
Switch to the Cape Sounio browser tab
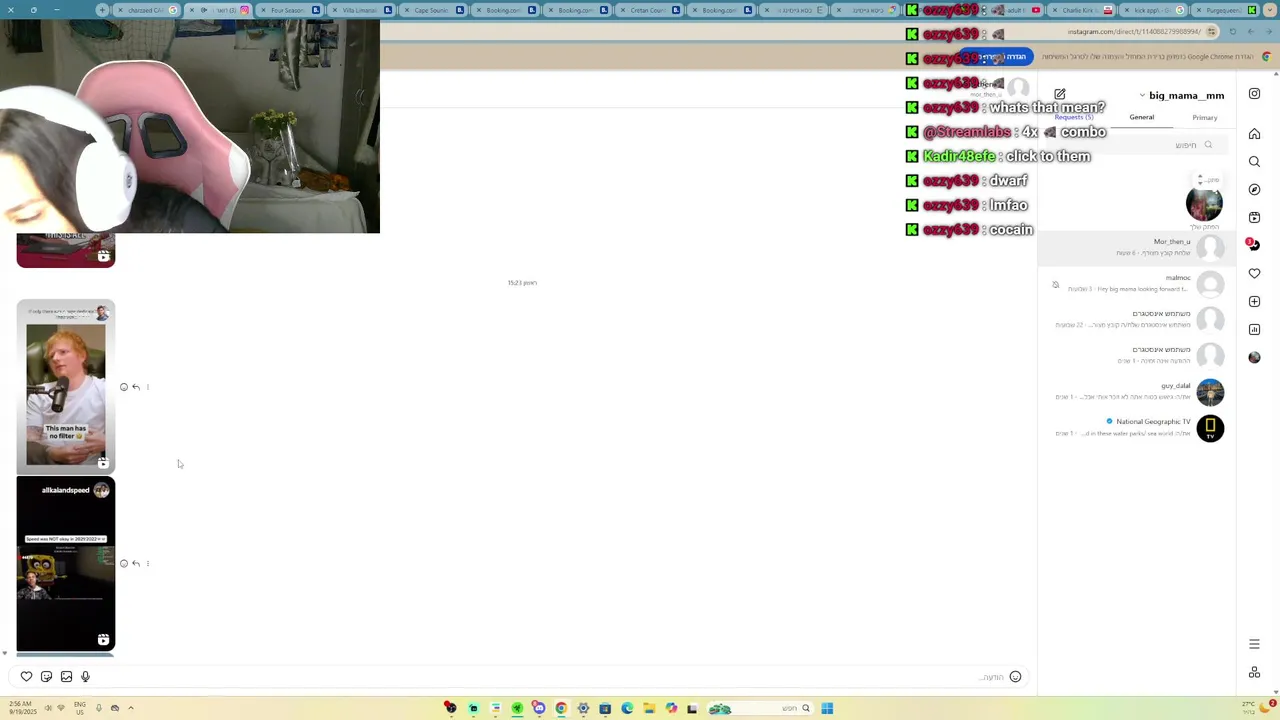(432, 10)
